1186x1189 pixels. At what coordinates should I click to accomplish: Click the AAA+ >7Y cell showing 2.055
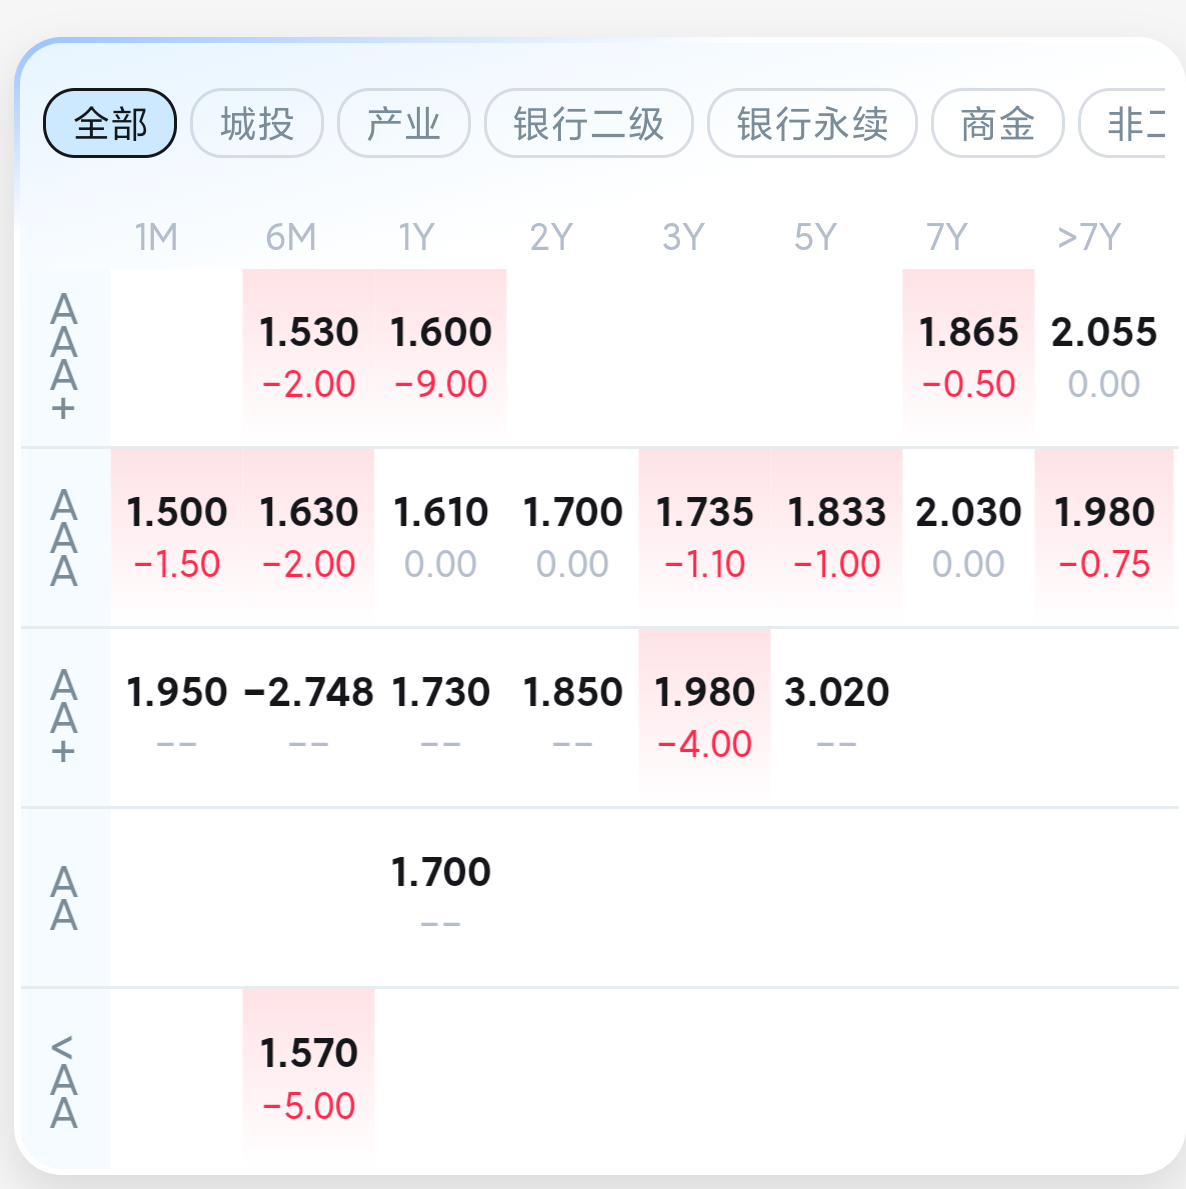(x=1103, y=356)
